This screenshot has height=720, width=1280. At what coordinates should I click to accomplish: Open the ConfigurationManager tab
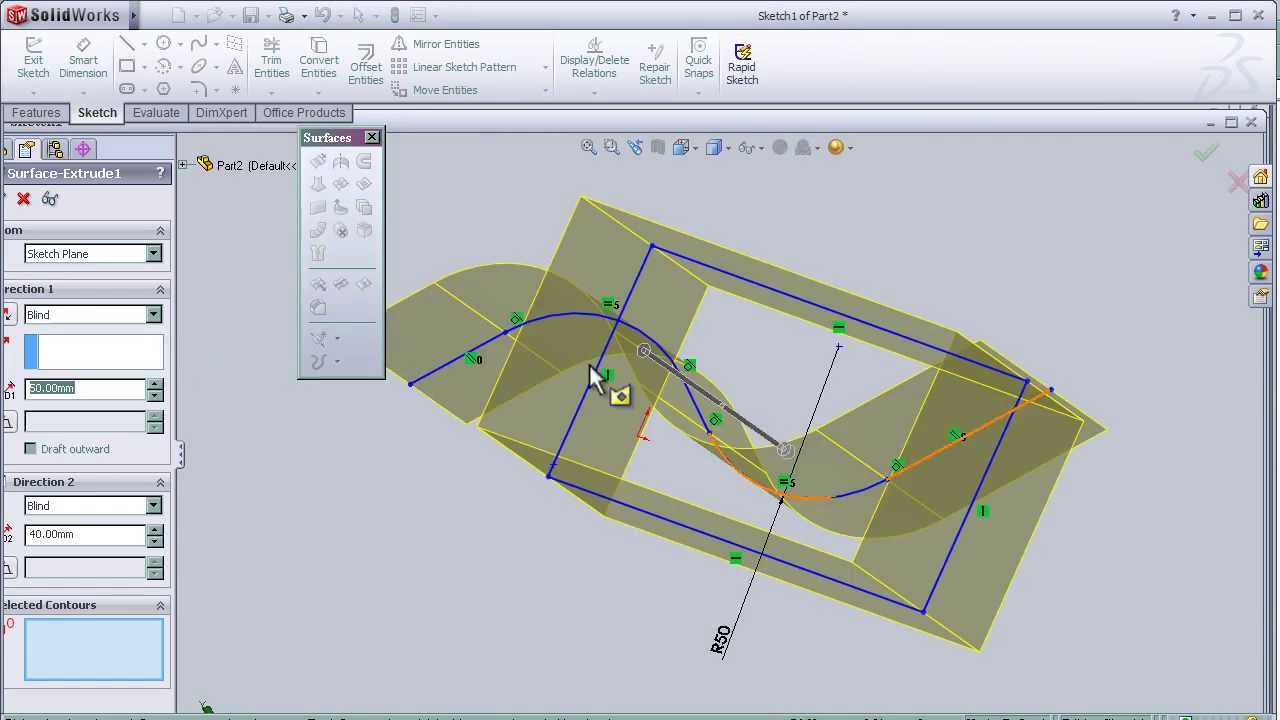[x=55, y=149]
